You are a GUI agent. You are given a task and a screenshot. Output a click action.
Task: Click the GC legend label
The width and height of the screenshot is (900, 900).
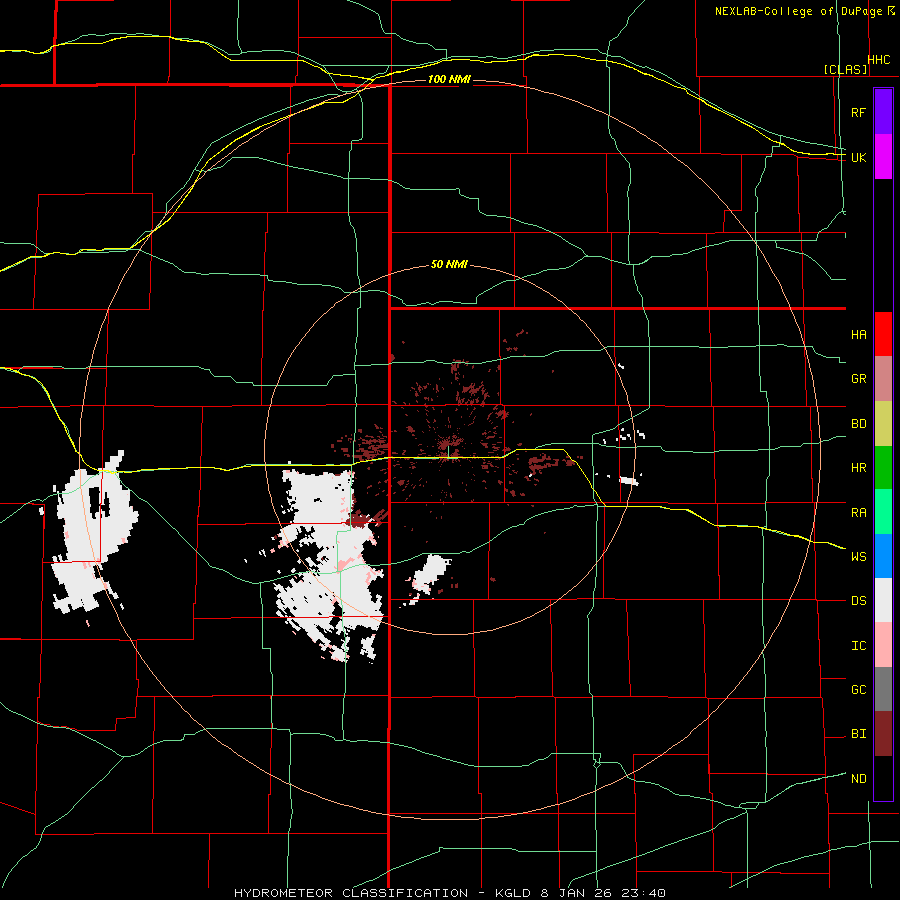click(858, 690)
